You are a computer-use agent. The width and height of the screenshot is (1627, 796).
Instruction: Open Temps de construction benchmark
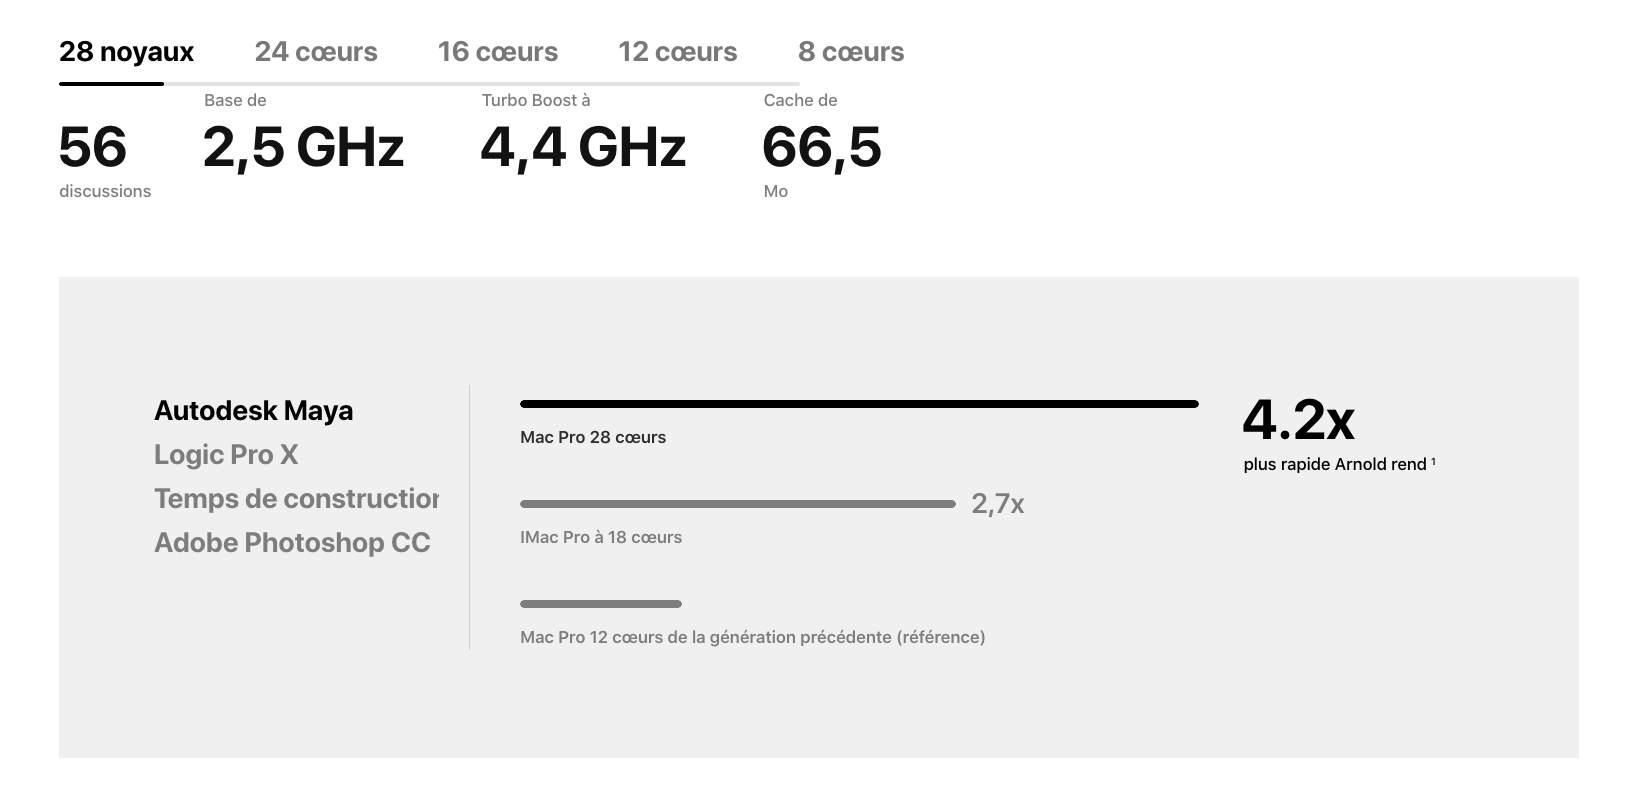(296, 499)
